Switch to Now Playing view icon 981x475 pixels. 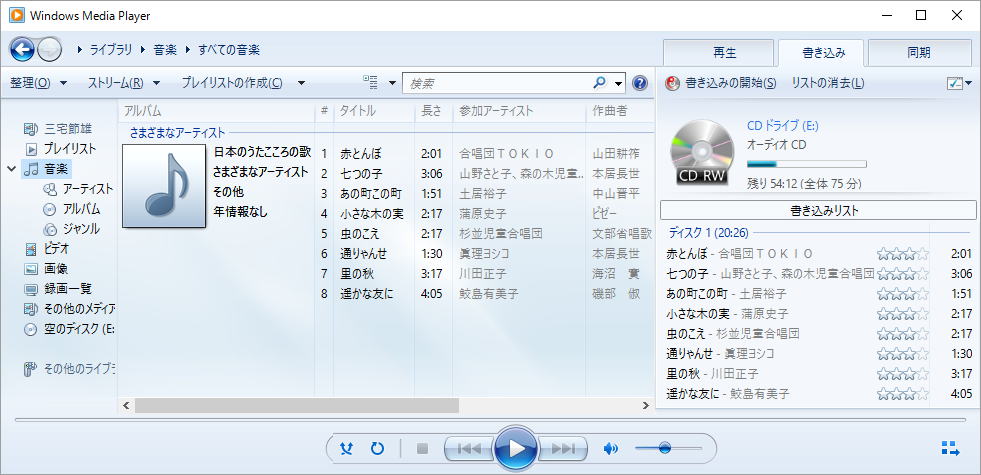tap(950, 448)
